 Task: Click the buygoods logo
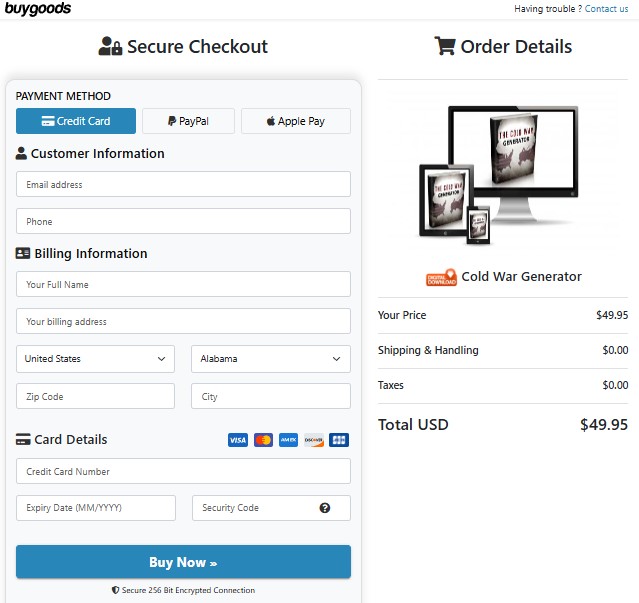(x=37, y=9)
